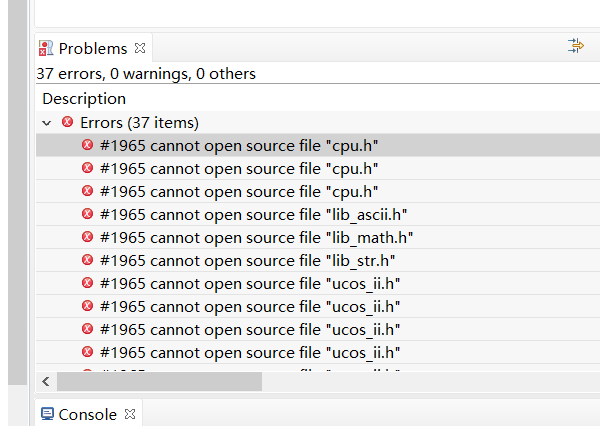Click error icon of "lib_ascii.h" entry
The width and height of the screenshot is (600, 426).
87,214
